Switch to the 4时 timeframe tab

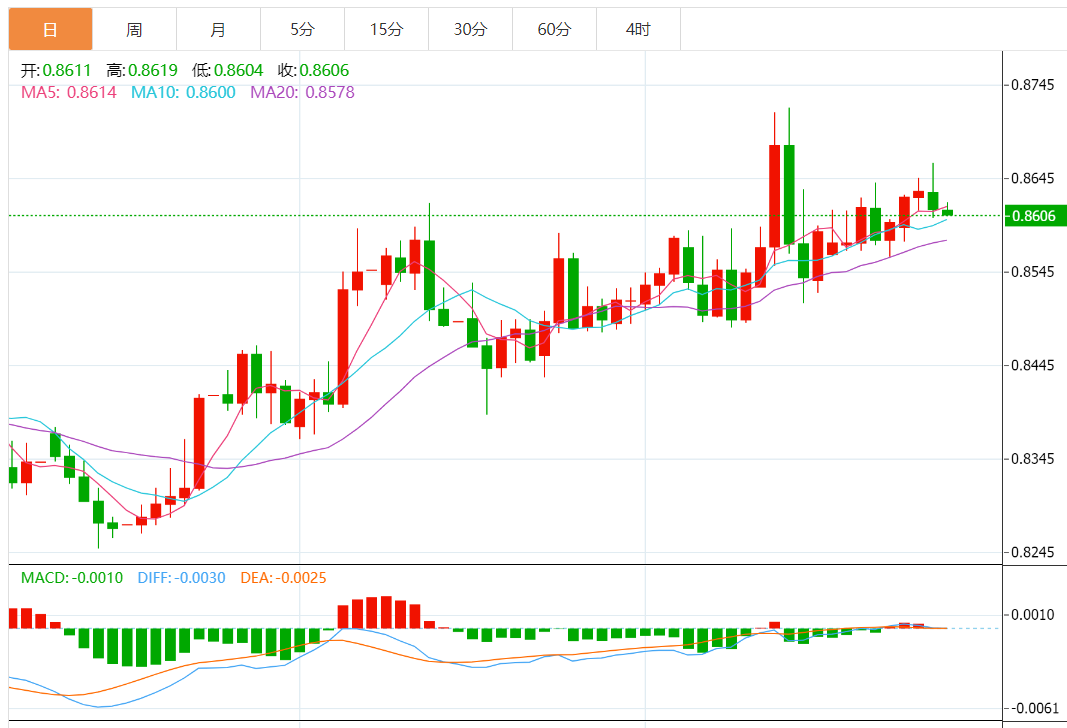coord(638,29)
